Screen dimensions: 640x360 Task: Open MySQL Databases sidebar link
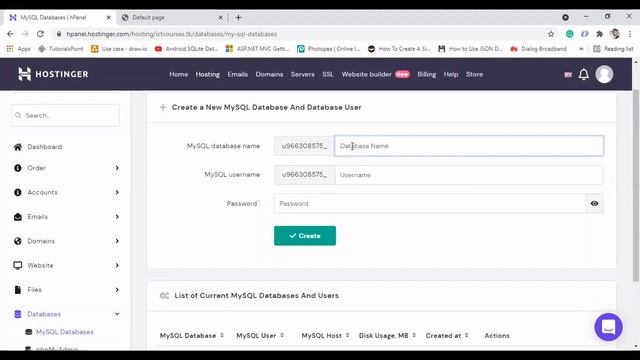64,332
